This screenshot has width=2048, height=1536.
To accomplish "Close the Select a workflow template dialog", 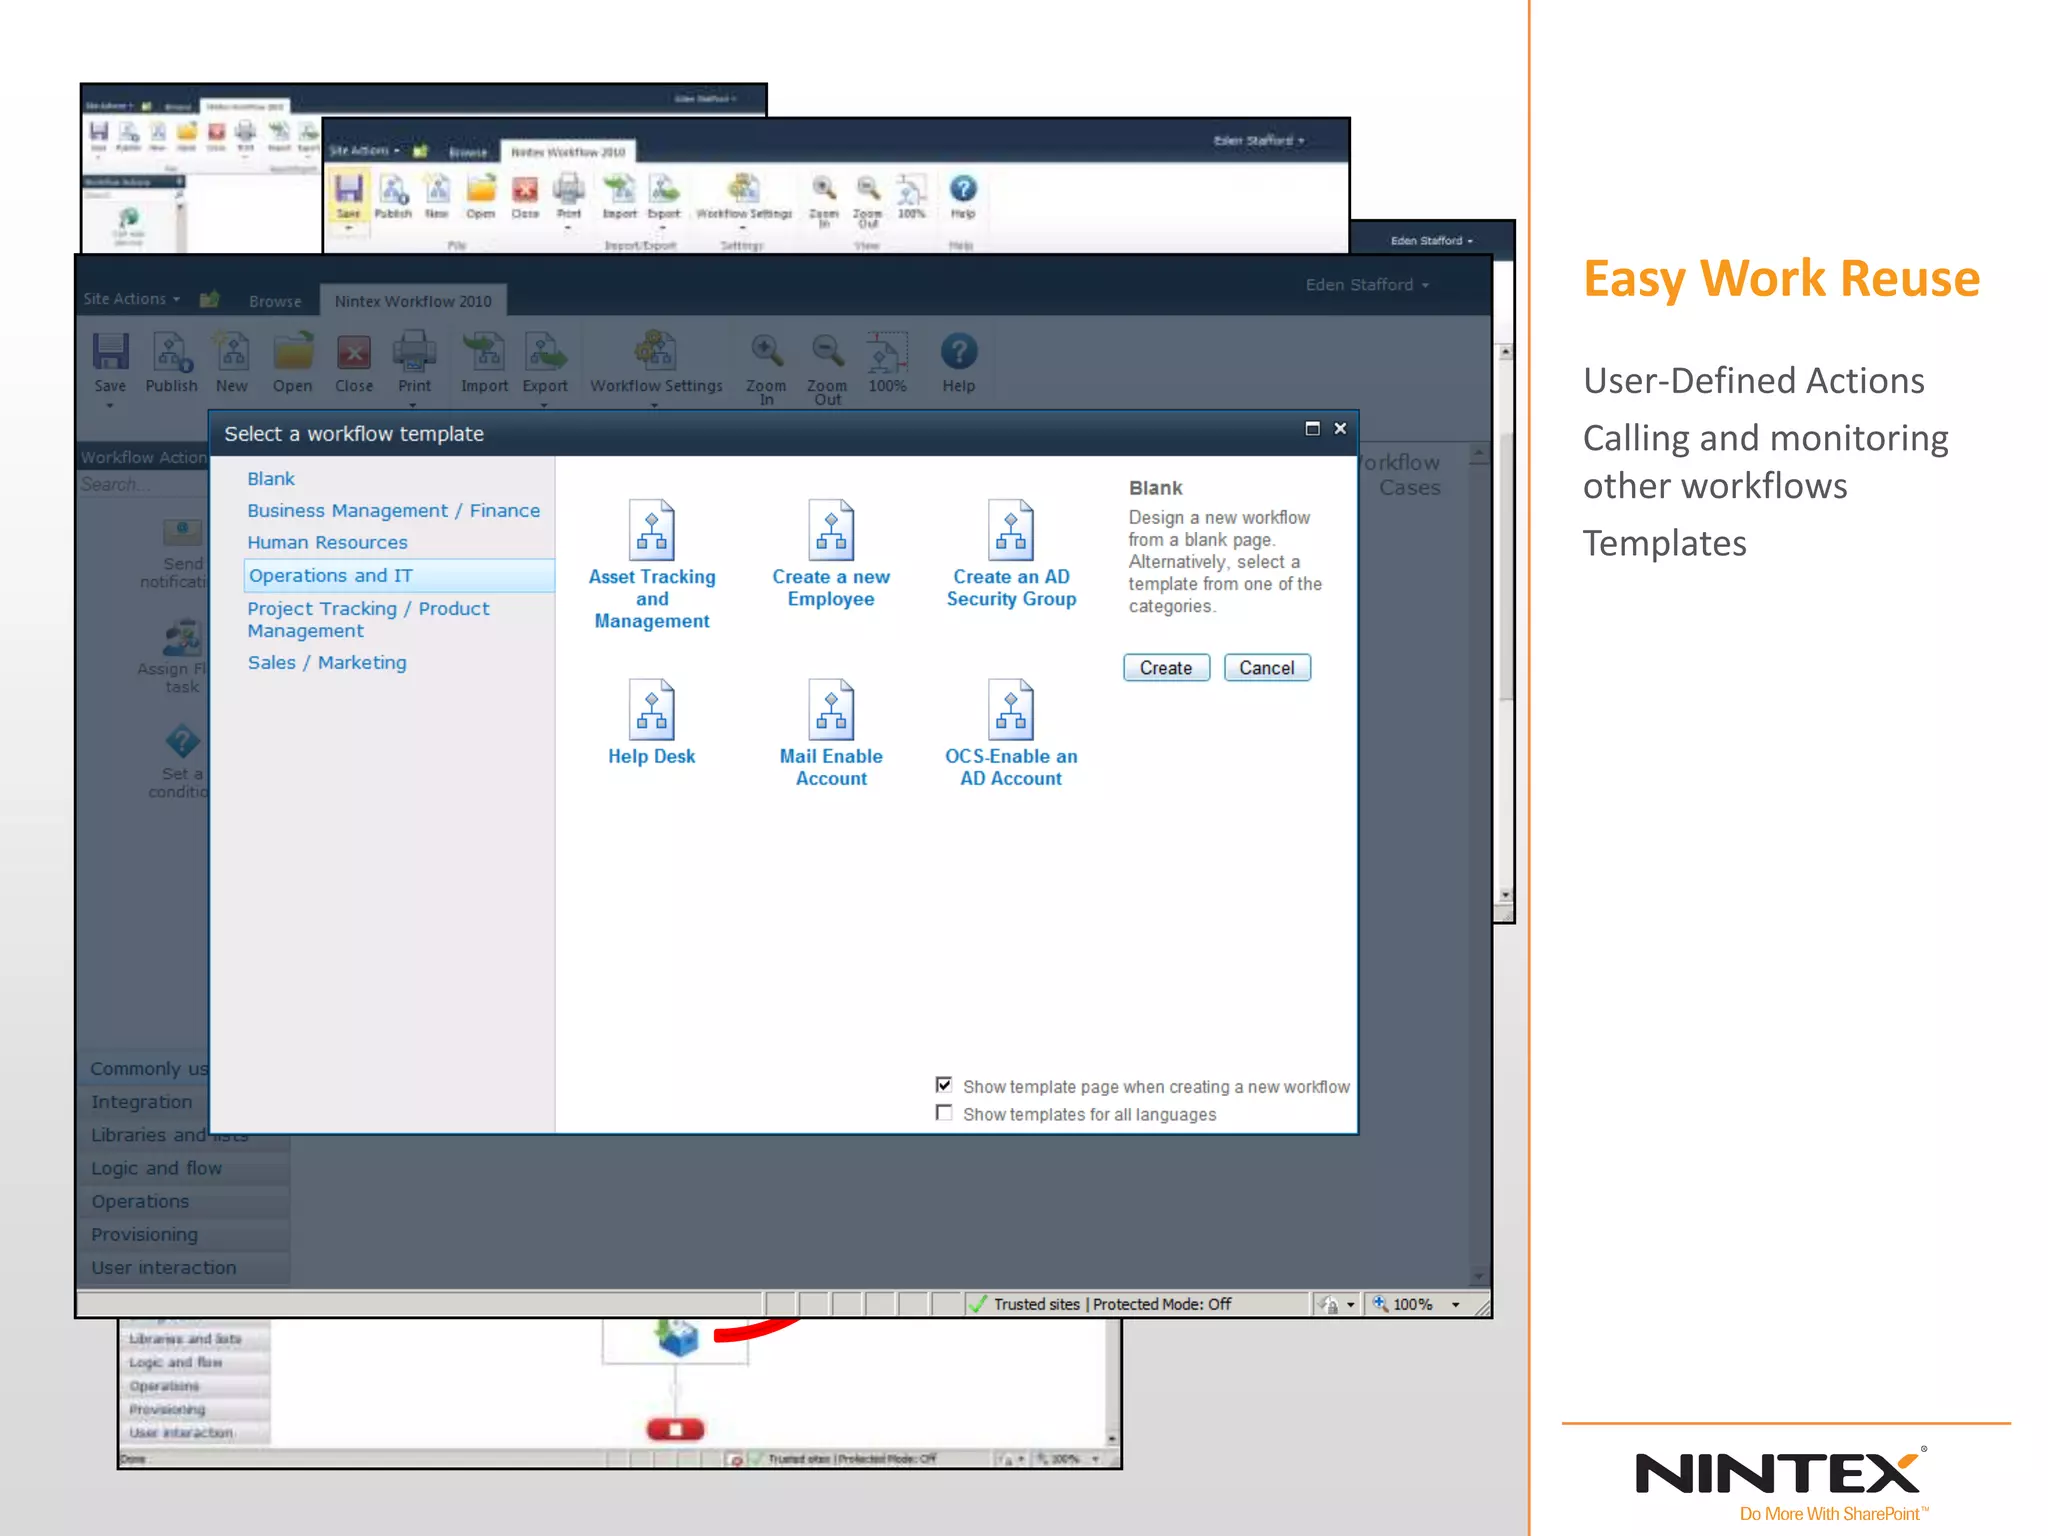I will (x=1340, y=429).
